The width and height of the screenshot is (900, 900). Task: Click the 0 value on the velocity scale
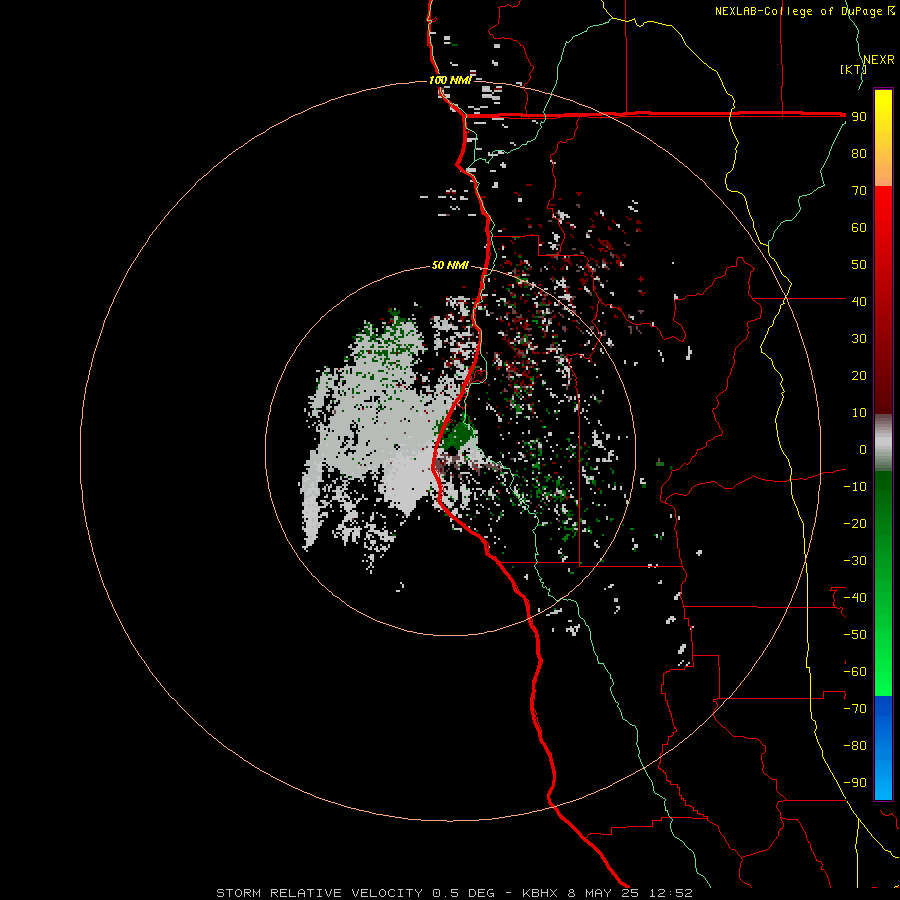863,449
